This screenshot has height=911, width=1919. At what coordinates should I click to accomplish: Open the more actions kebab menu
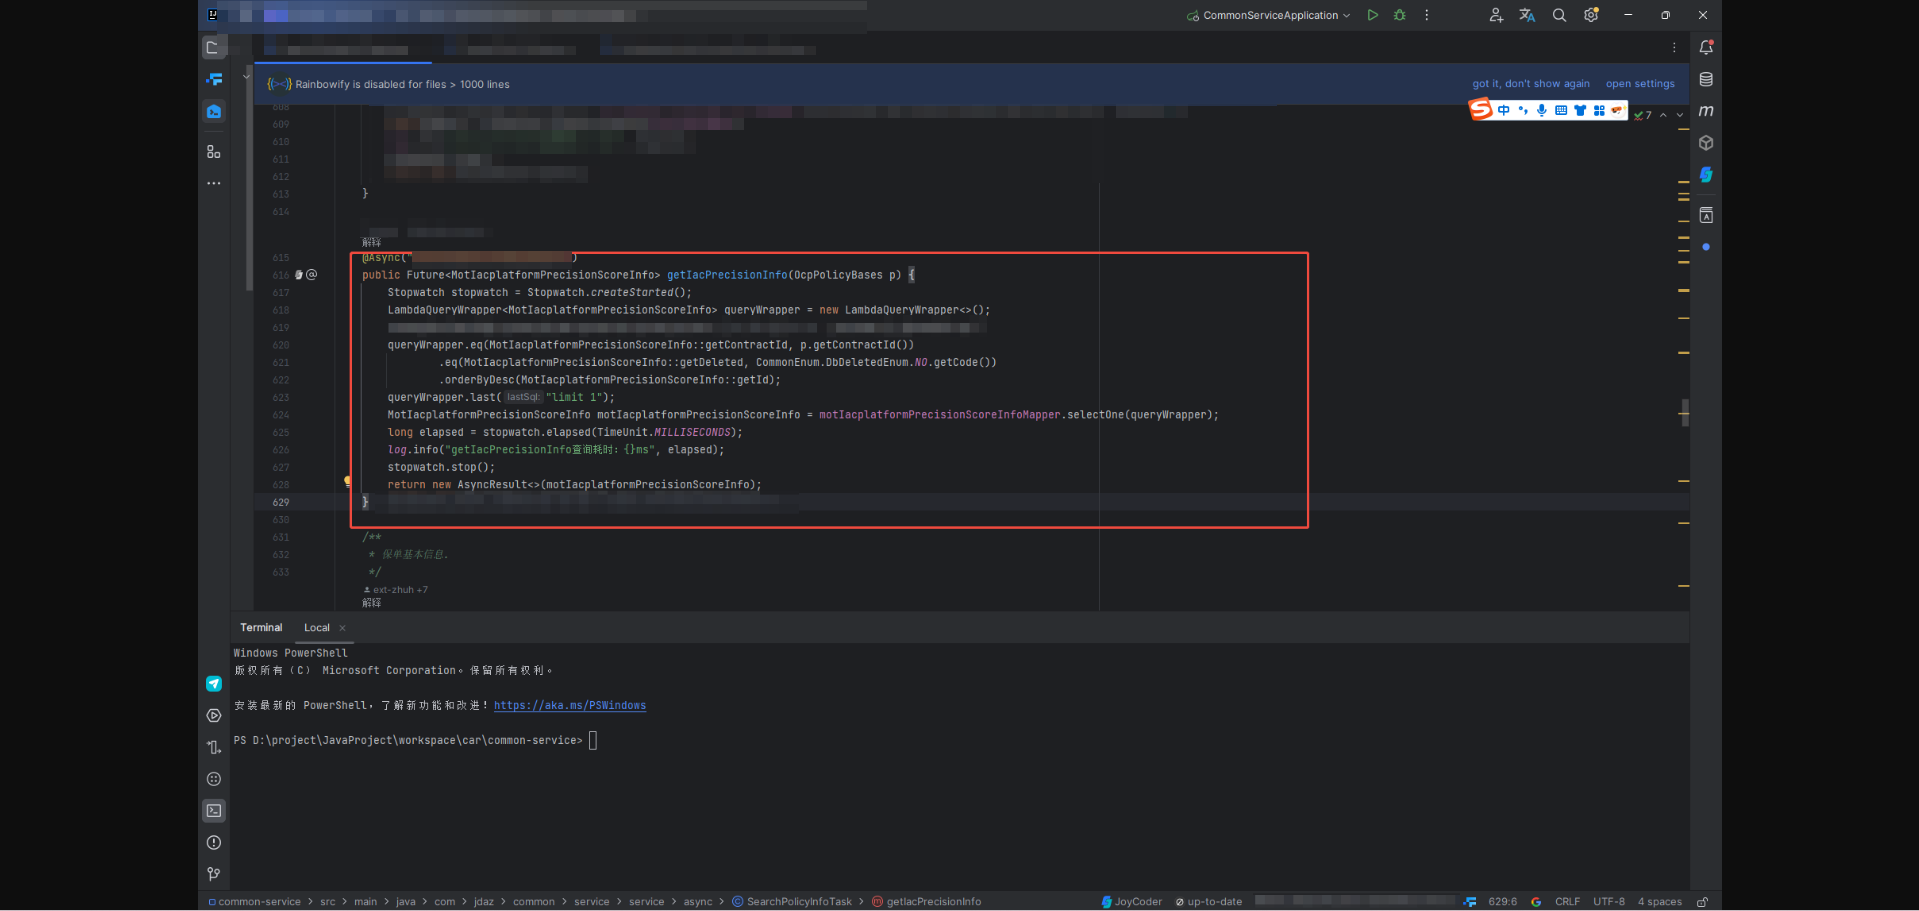point(1426,15)
